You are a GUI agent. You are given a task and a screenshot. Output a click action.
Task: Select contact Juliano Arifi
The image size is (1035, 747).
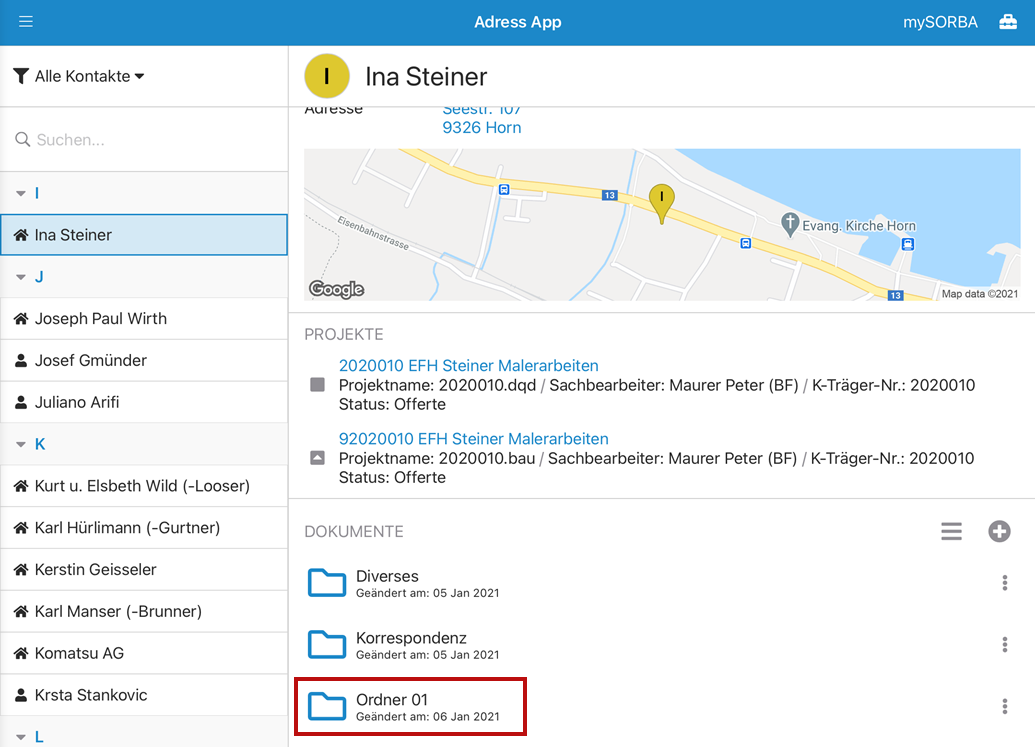point(144,402)
